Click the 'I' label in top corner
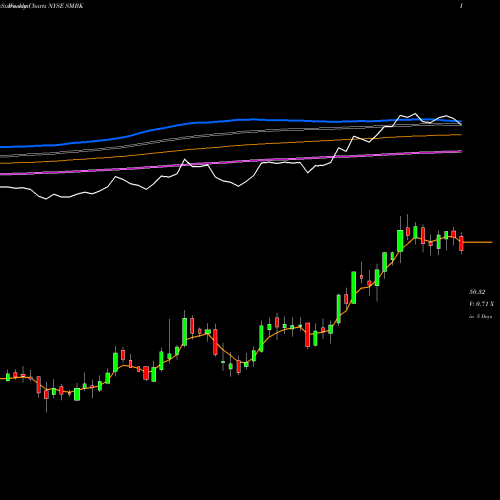Image resolution: width=500 pixels, height=500 pixels. point(461,6)
